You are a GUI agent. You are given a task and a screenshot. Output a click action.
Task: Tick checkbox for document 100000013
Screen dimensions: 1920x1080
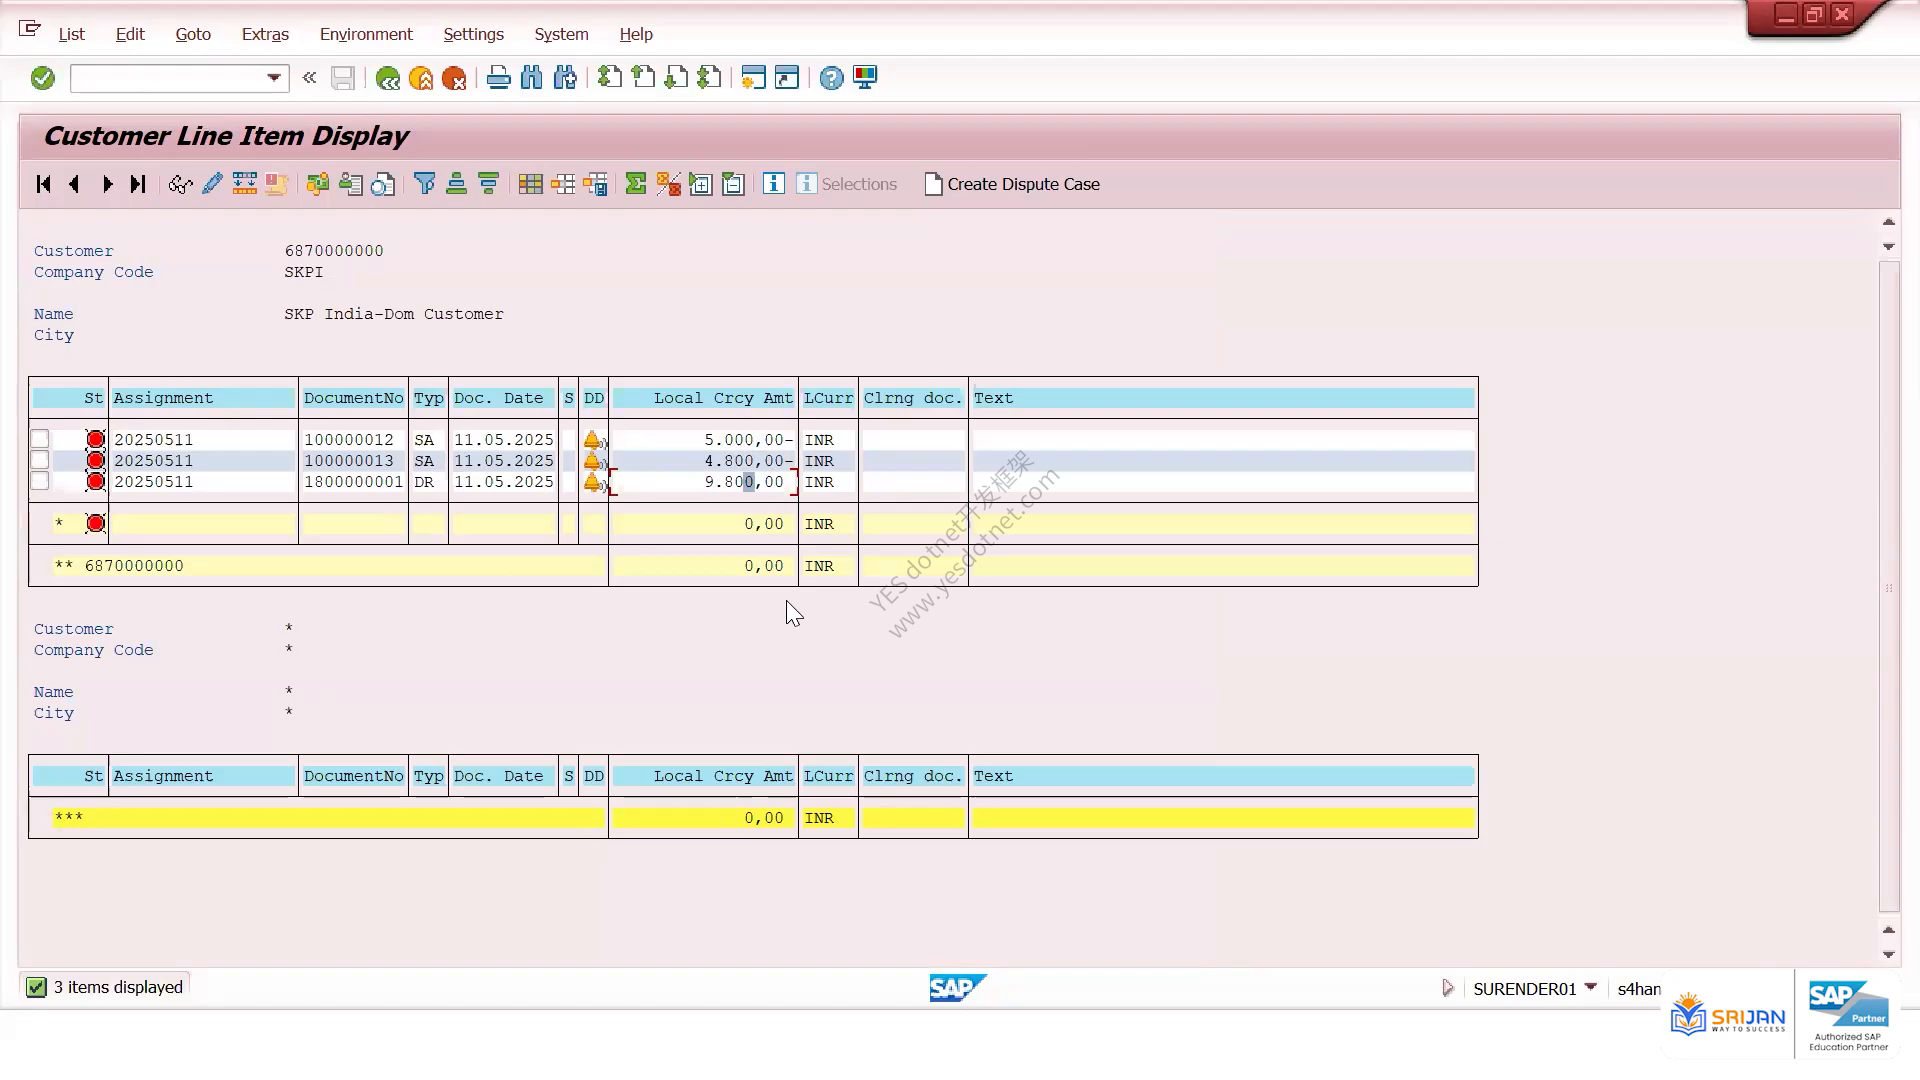coord(40,460)
